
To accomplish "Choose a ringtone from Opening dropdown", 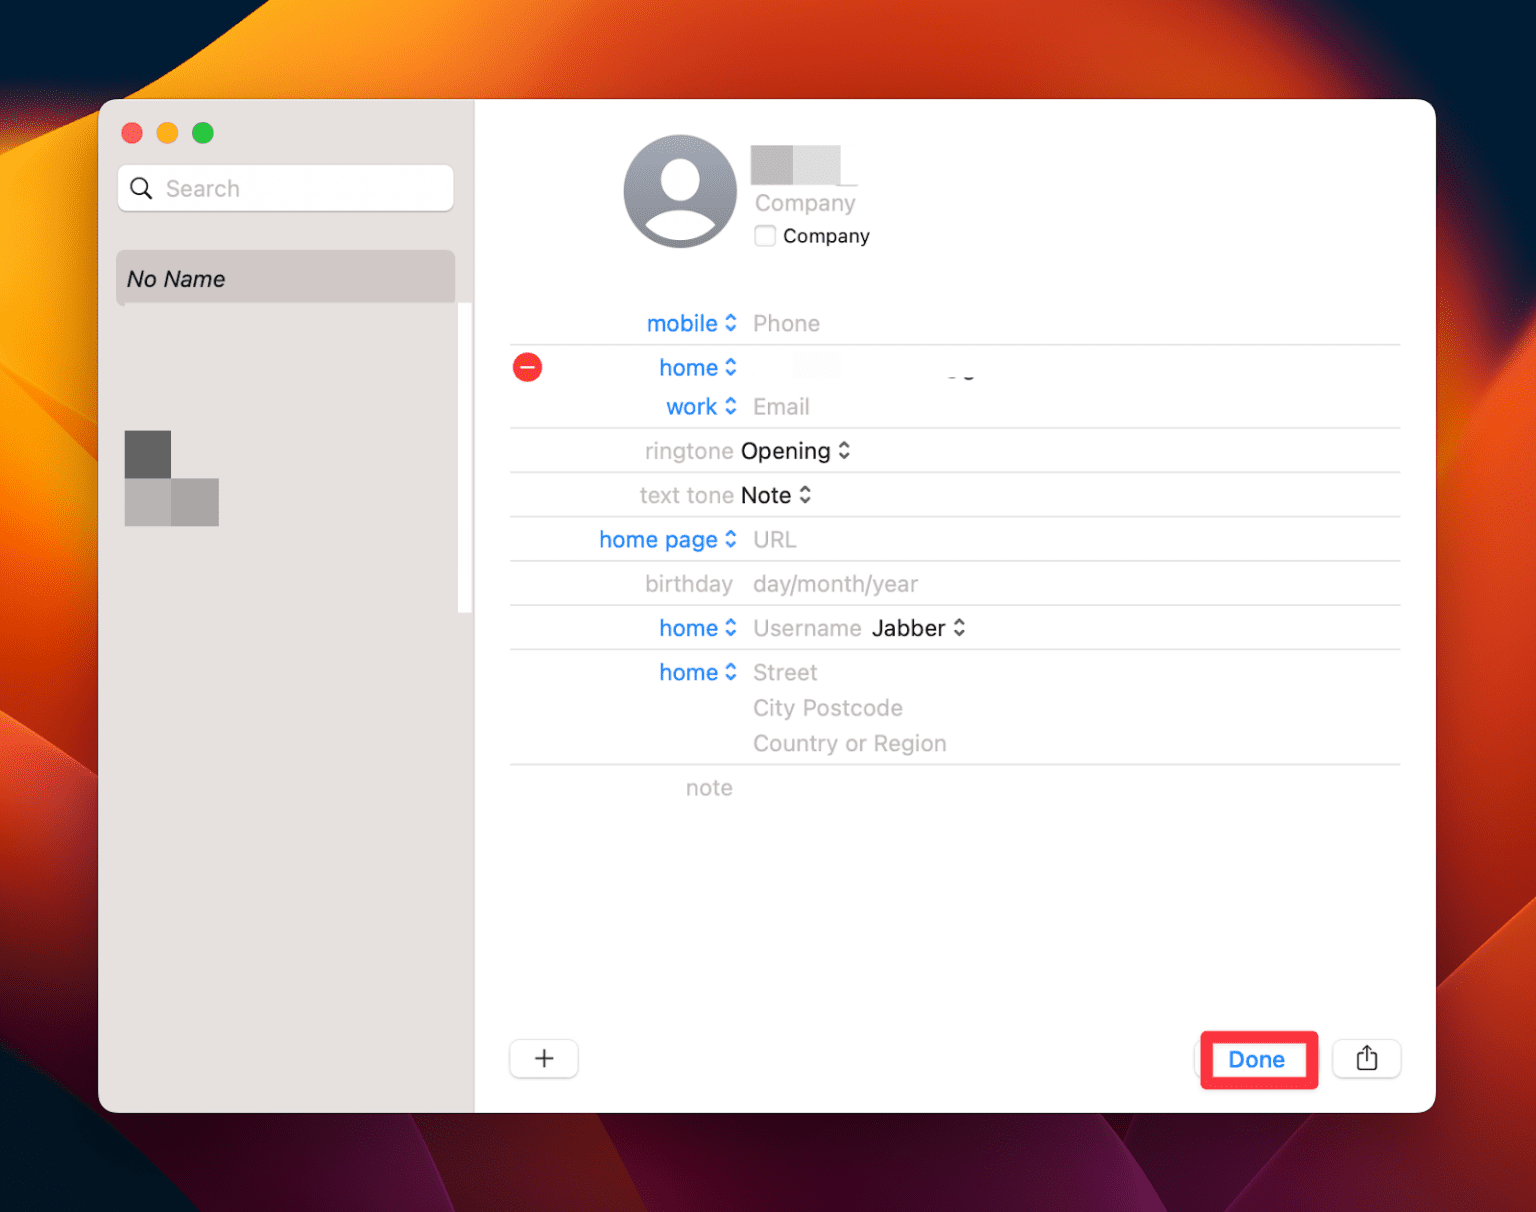I will [x=796, y=451].
